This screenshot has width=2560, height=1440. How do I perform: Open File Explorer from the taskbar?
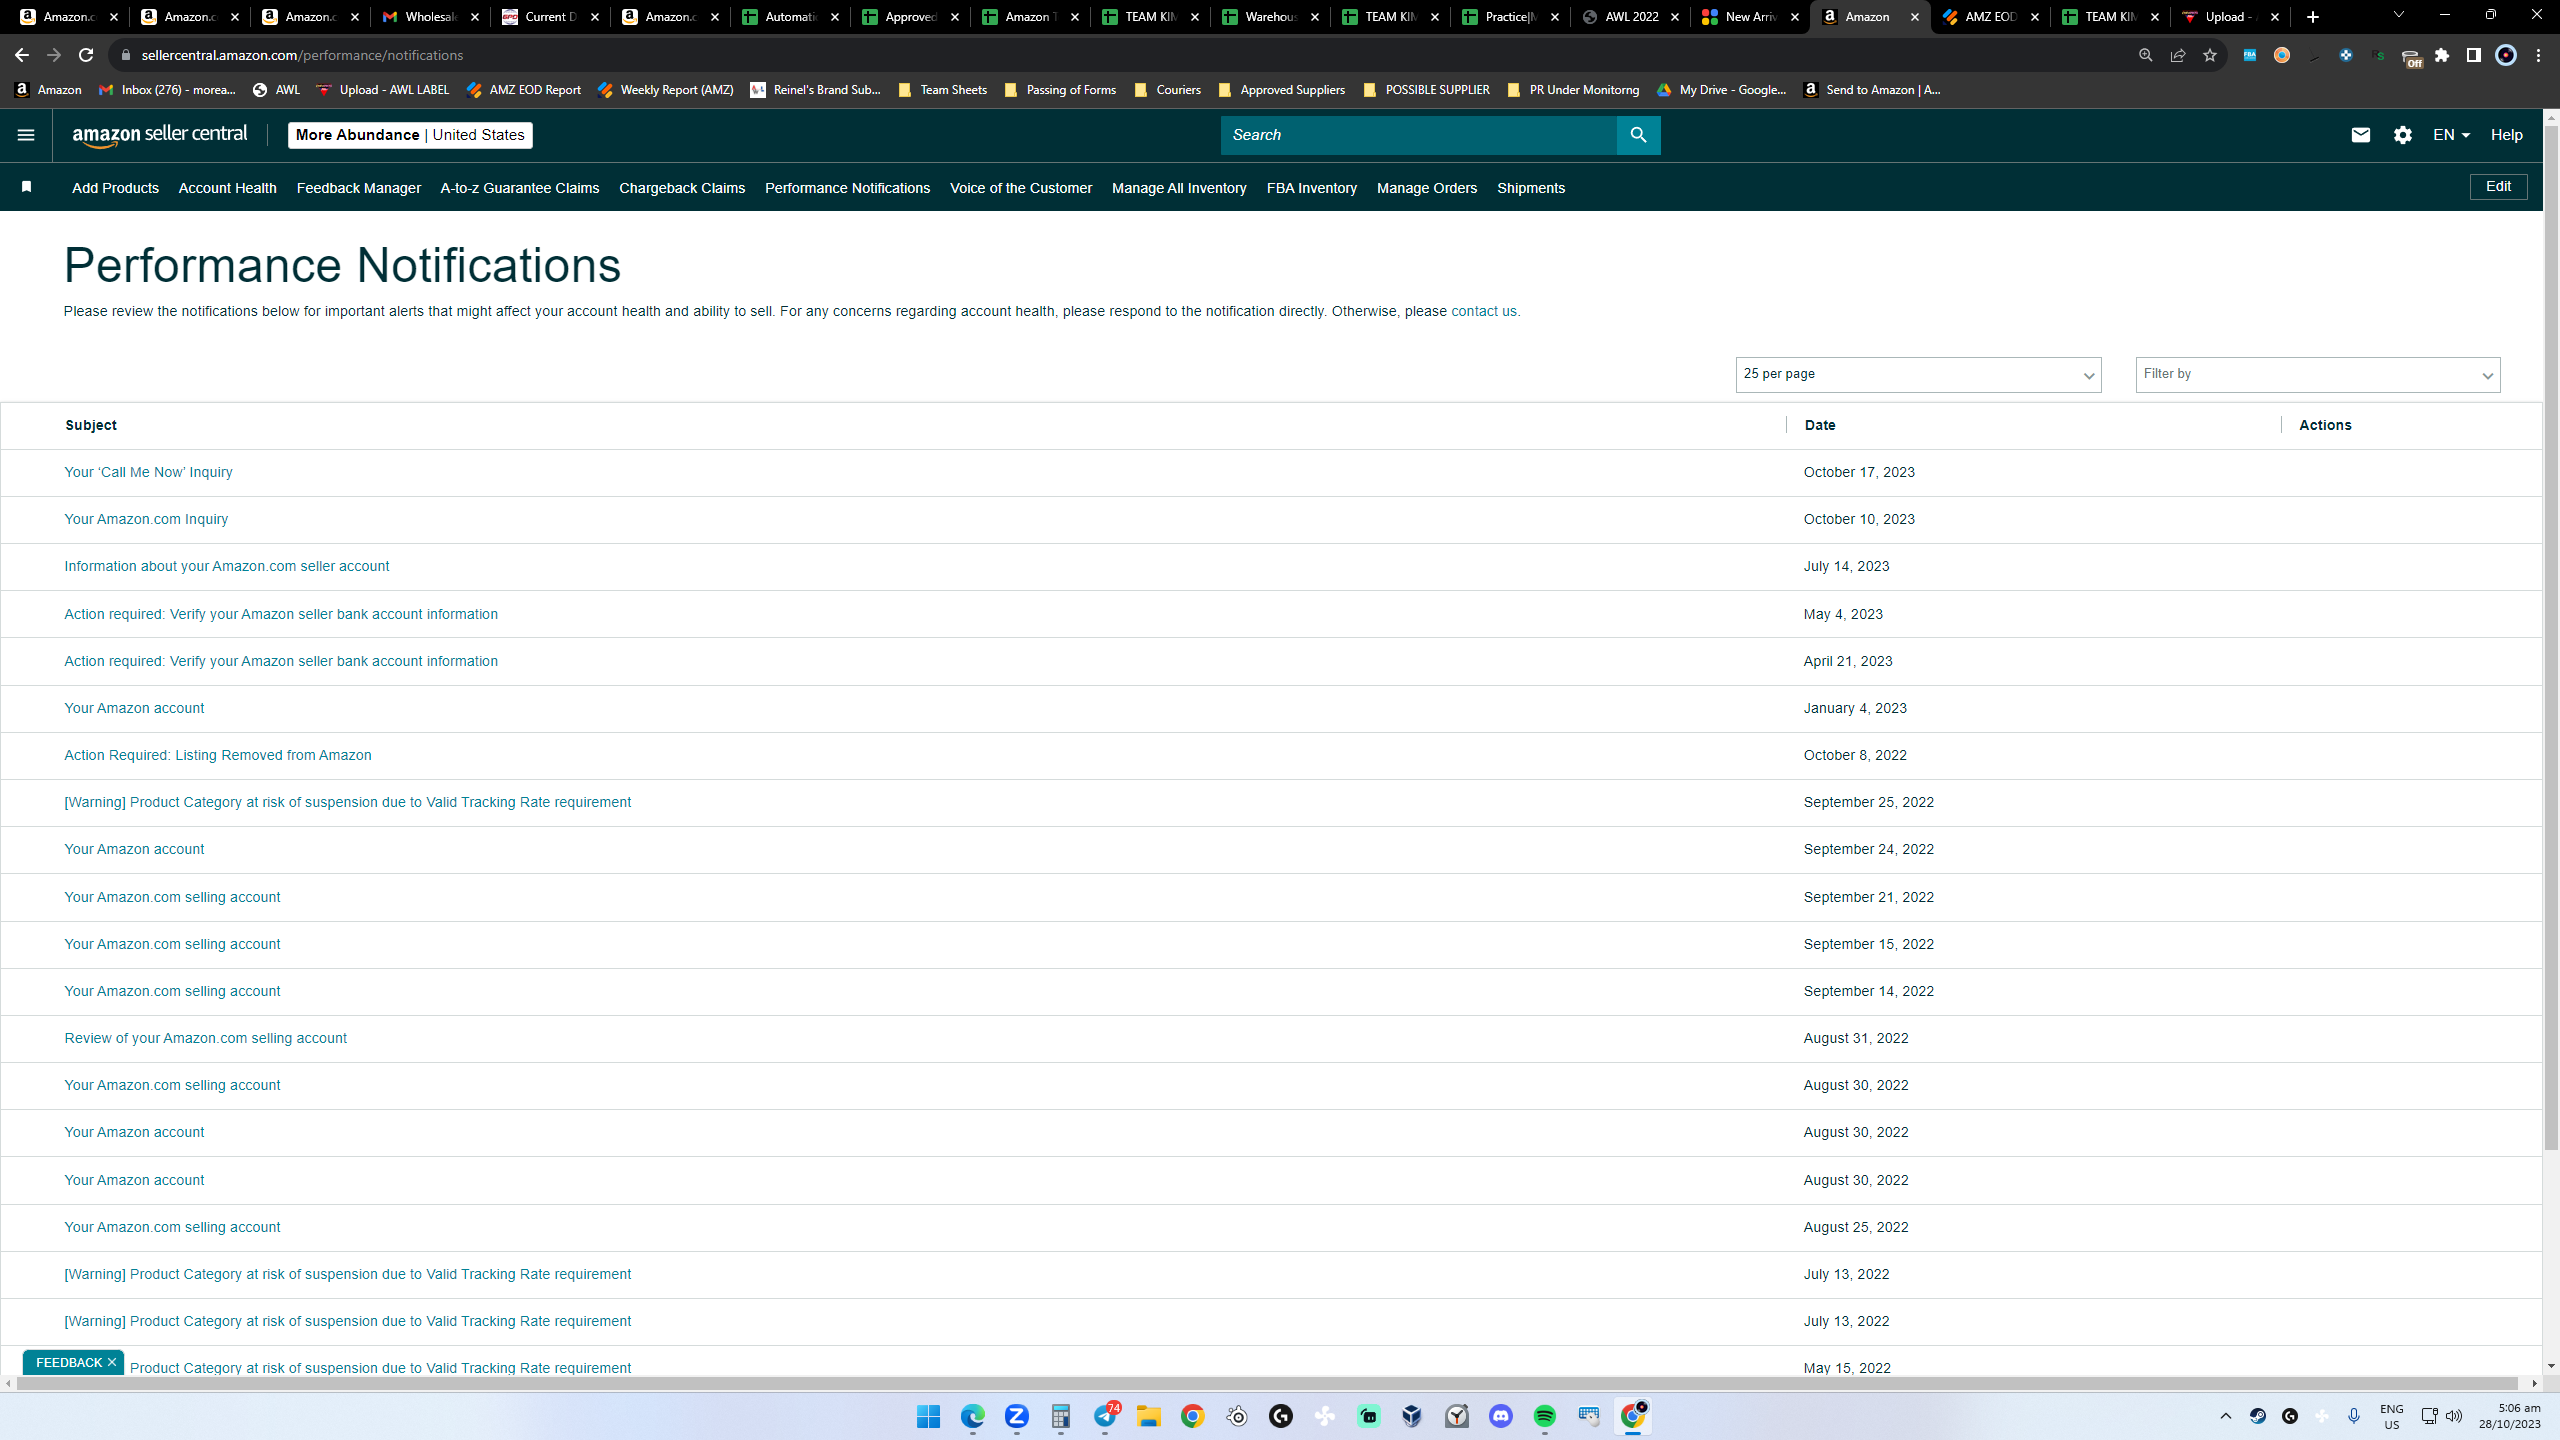click(x=1148, y=1416)
